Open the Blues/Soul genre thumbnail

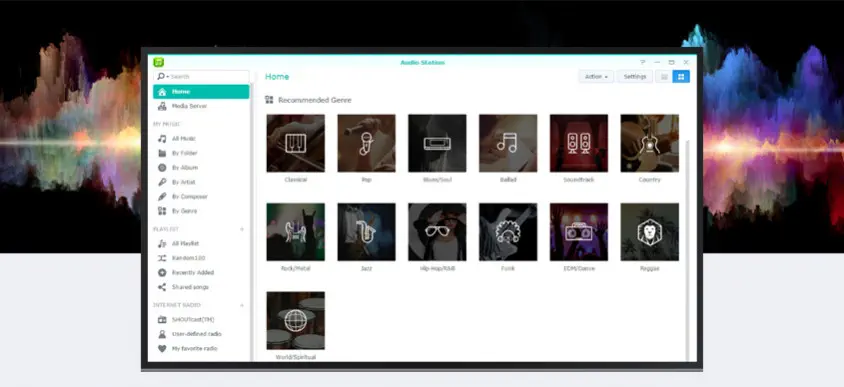point(437,143)
